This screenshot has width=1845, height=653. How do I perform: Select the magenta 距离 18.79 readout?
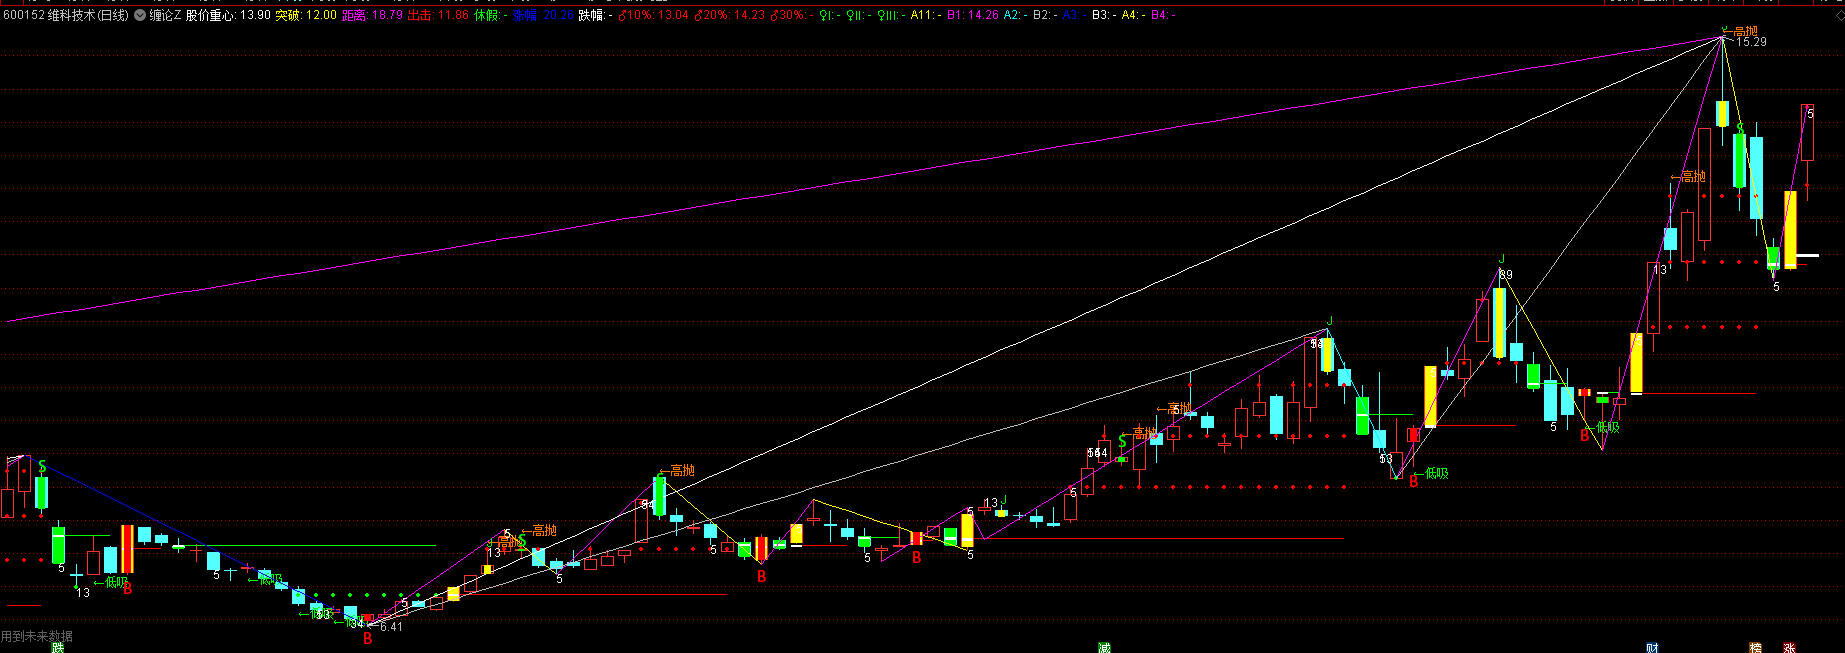[x=372, y=16]
